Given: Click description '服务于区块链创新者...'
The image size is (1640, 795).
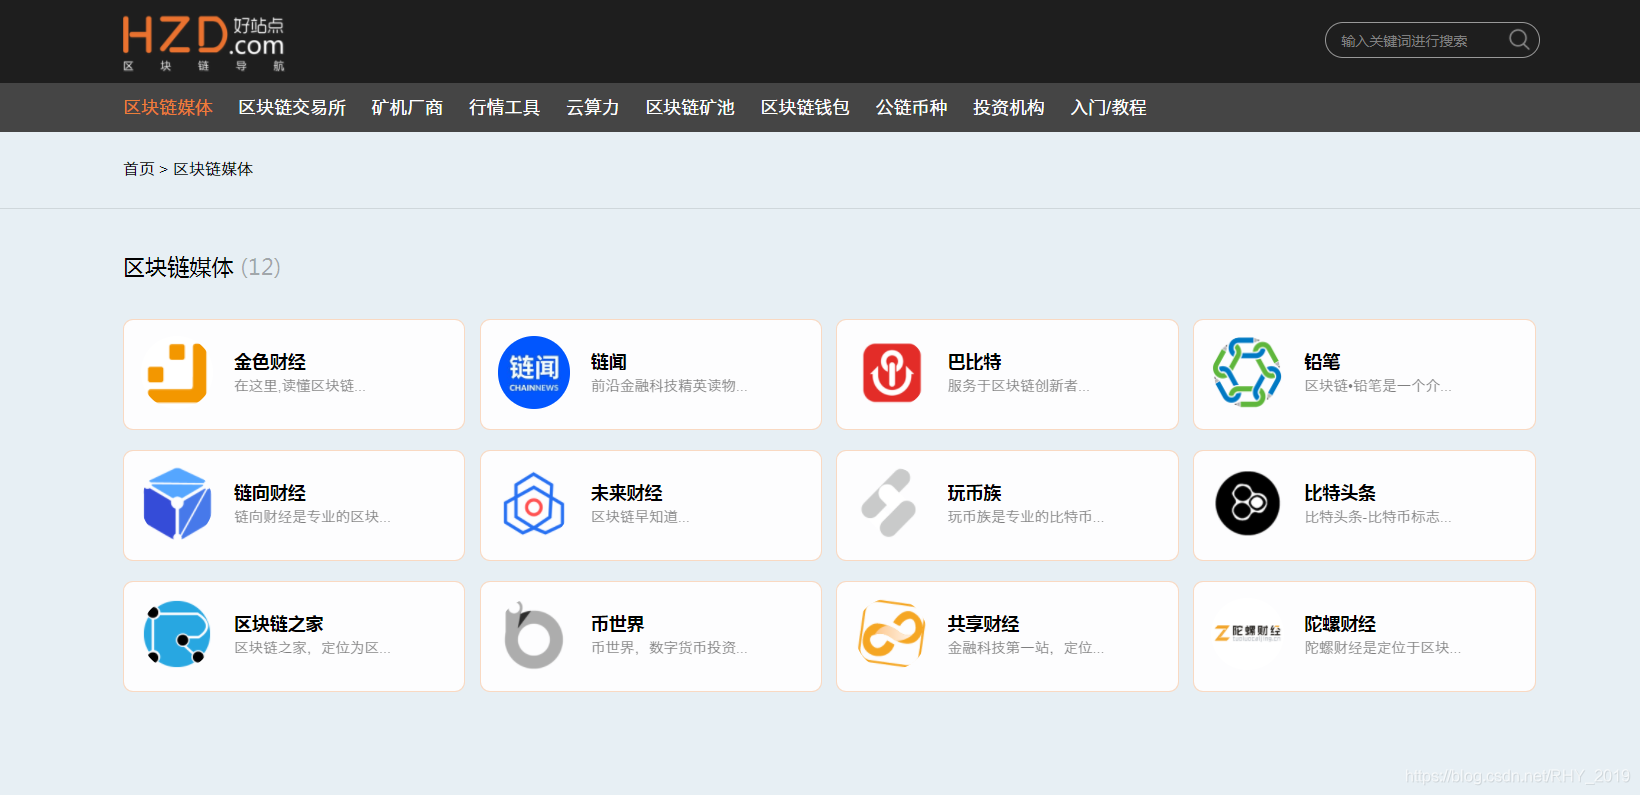Looking at the screenshot, I should point(1019,386).
